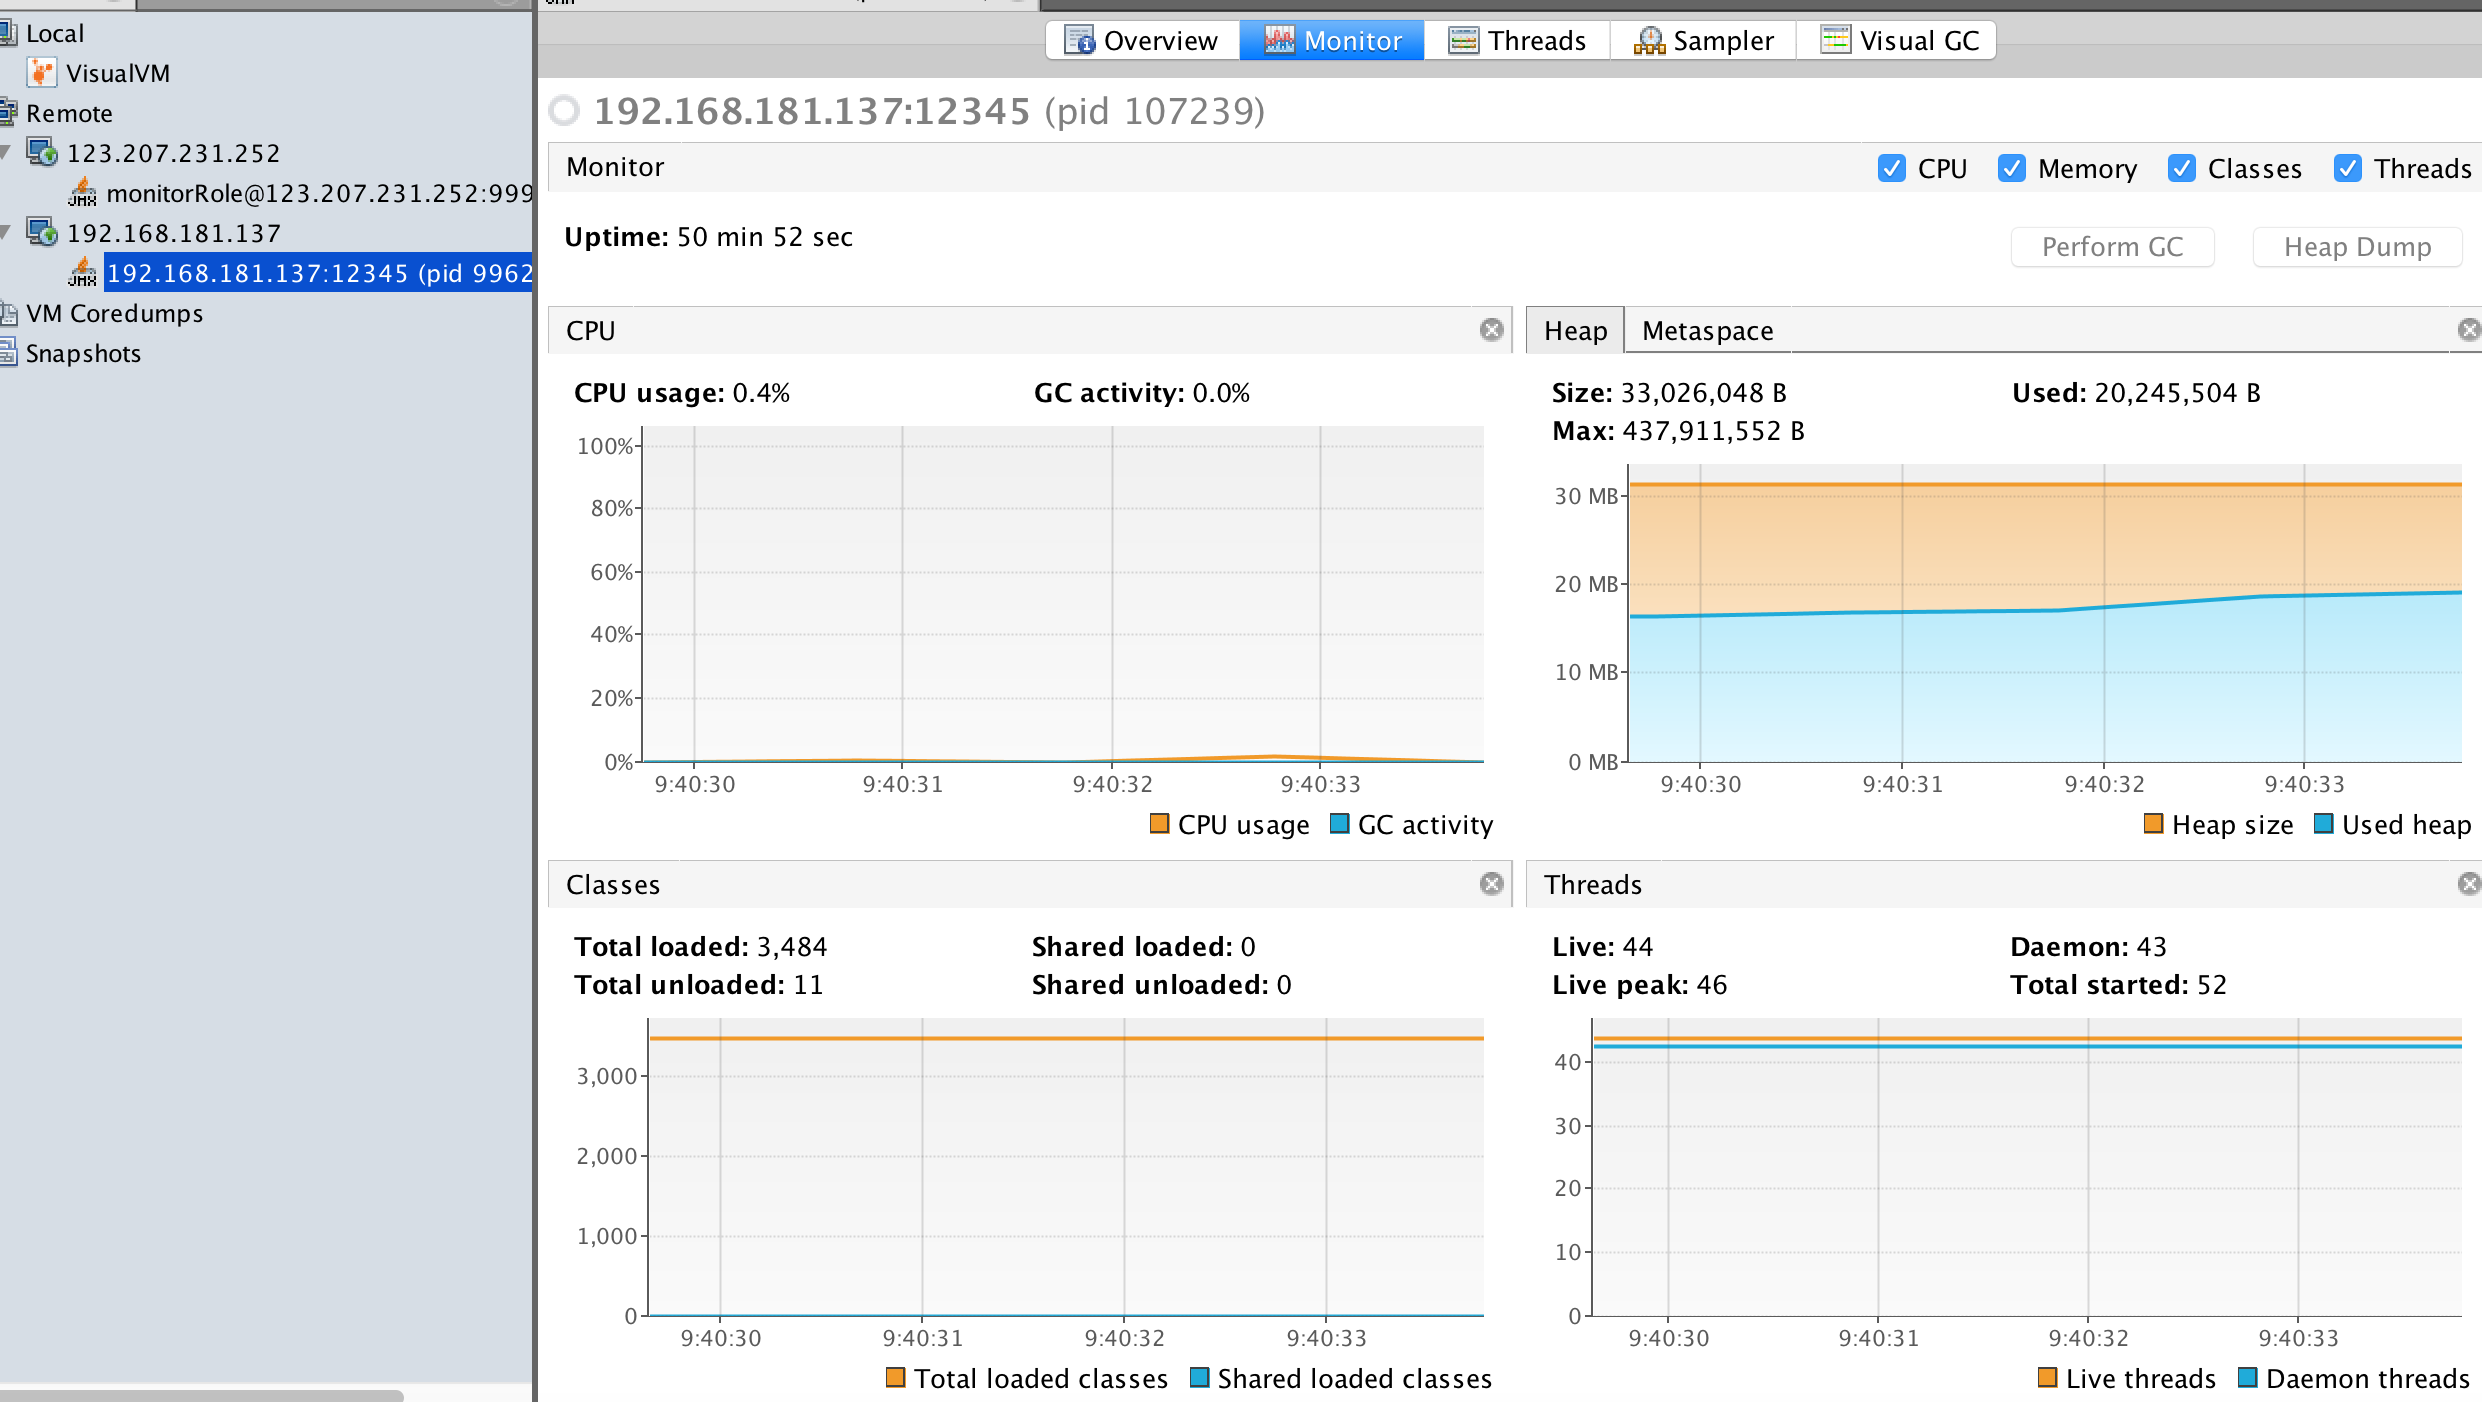The width and height of the screenshot is (2482, 1402).
Task: Close the CPU graph panel
Action: 1491,330
